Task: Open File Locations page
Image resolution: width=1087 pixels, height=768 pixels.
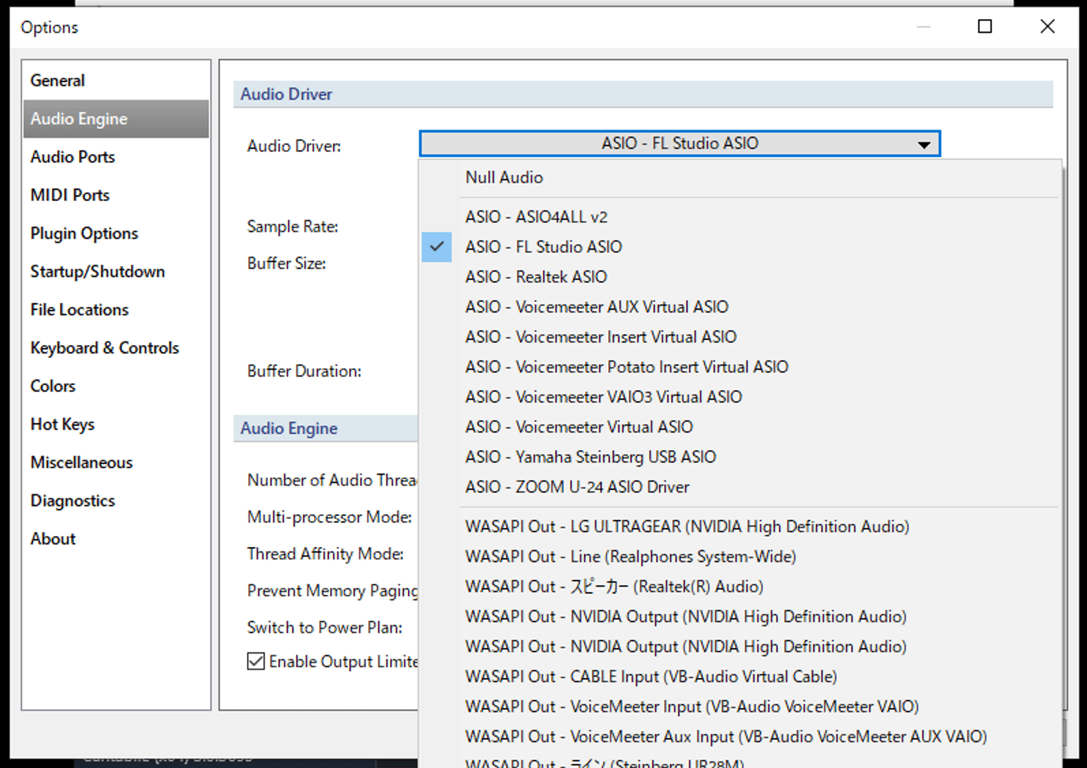Action: (116, 309)
